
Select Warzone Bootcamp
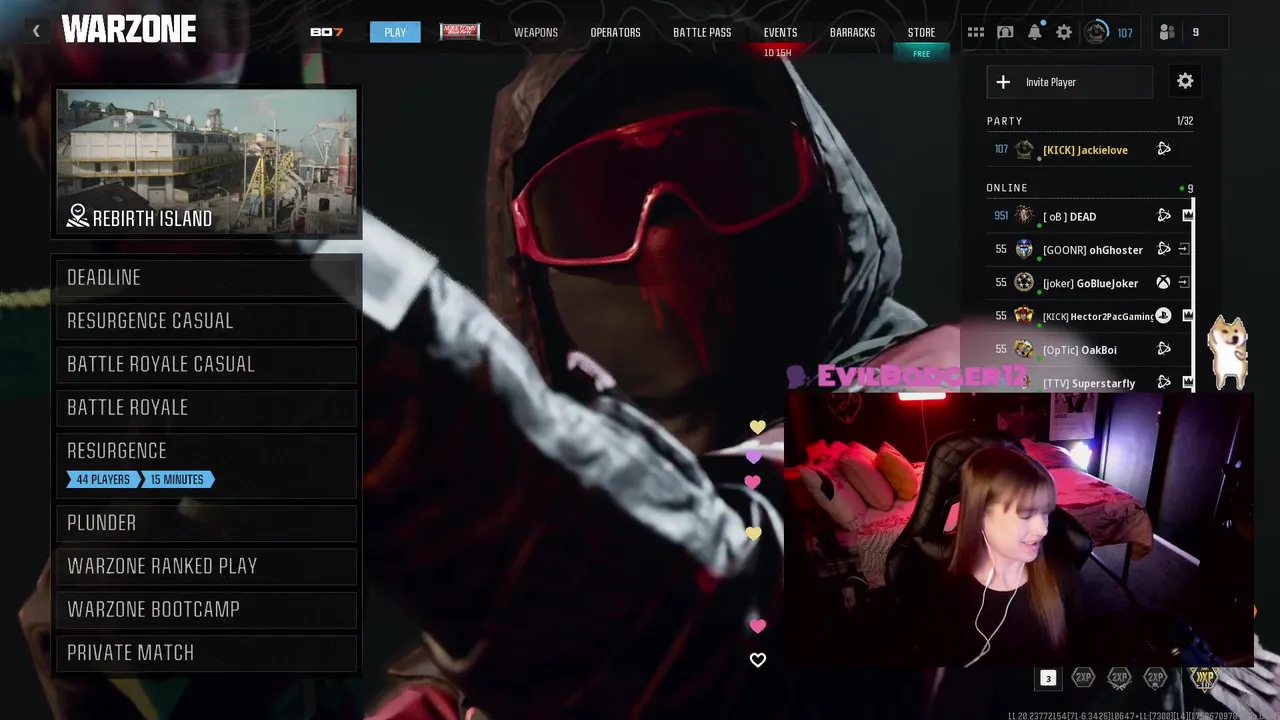pyautogui.click(x=207, y=609)
